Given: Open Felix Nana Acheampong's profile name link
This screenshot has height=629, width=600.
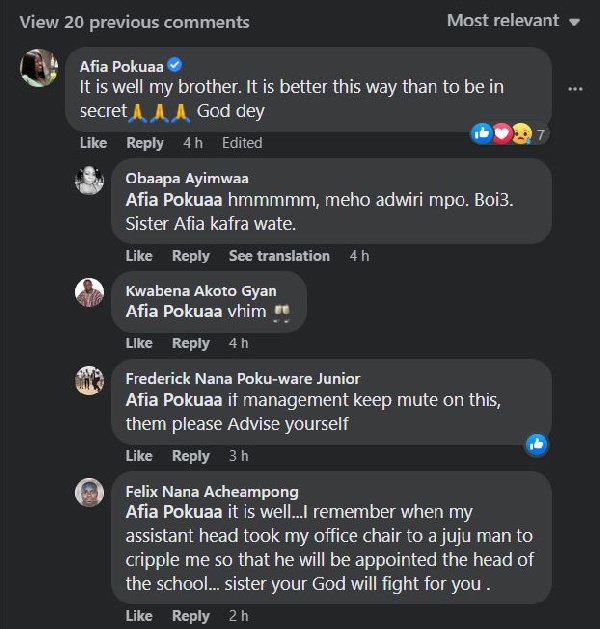Looking at the screenshot, I should [212, 492].
